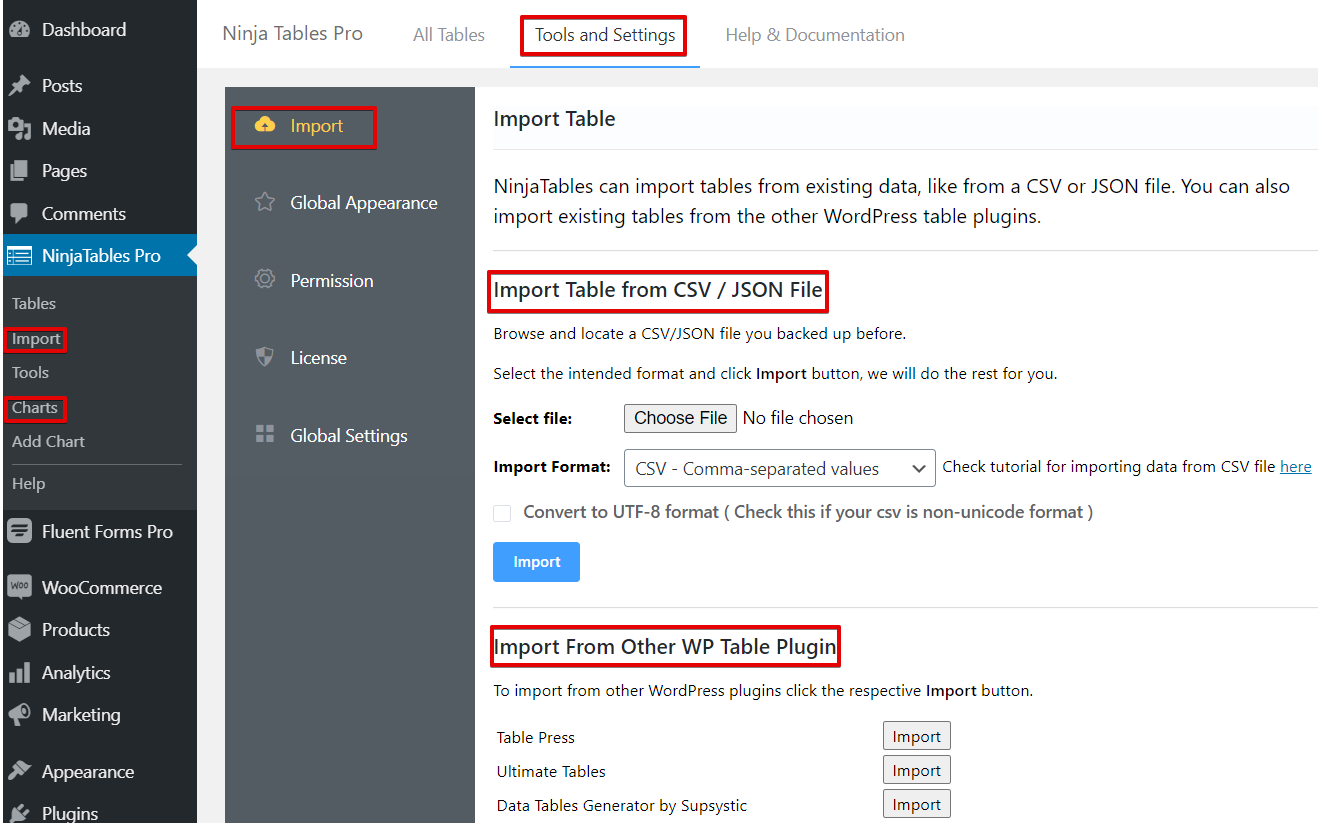Import from Data Tables Generator by Supsystic
This screenshot has height=823, width=1318.
[x=916, y=804]
